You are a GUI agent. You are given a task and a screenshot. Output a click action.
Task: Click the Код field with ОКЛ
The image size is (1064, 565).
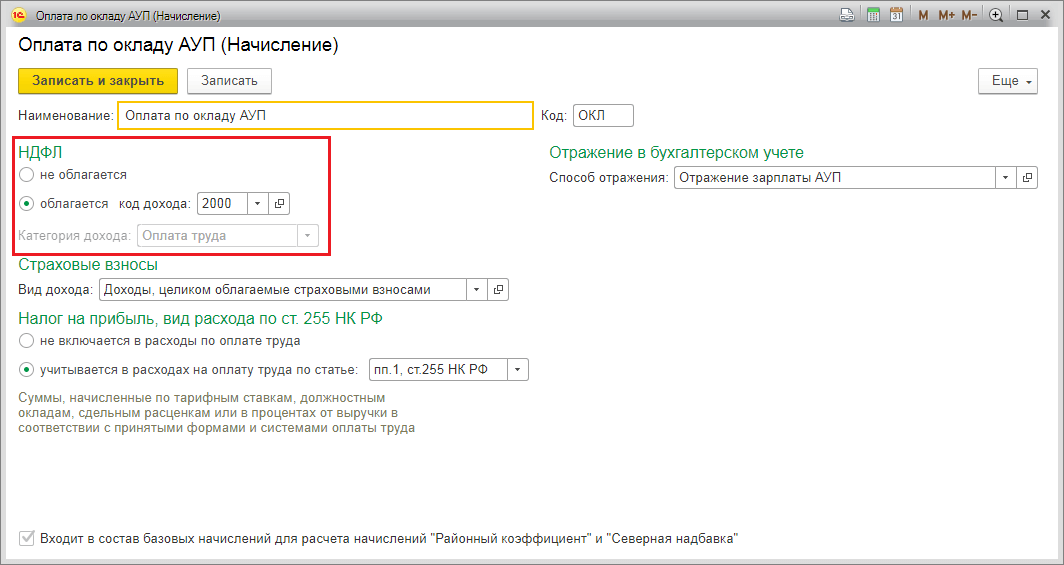603,115
